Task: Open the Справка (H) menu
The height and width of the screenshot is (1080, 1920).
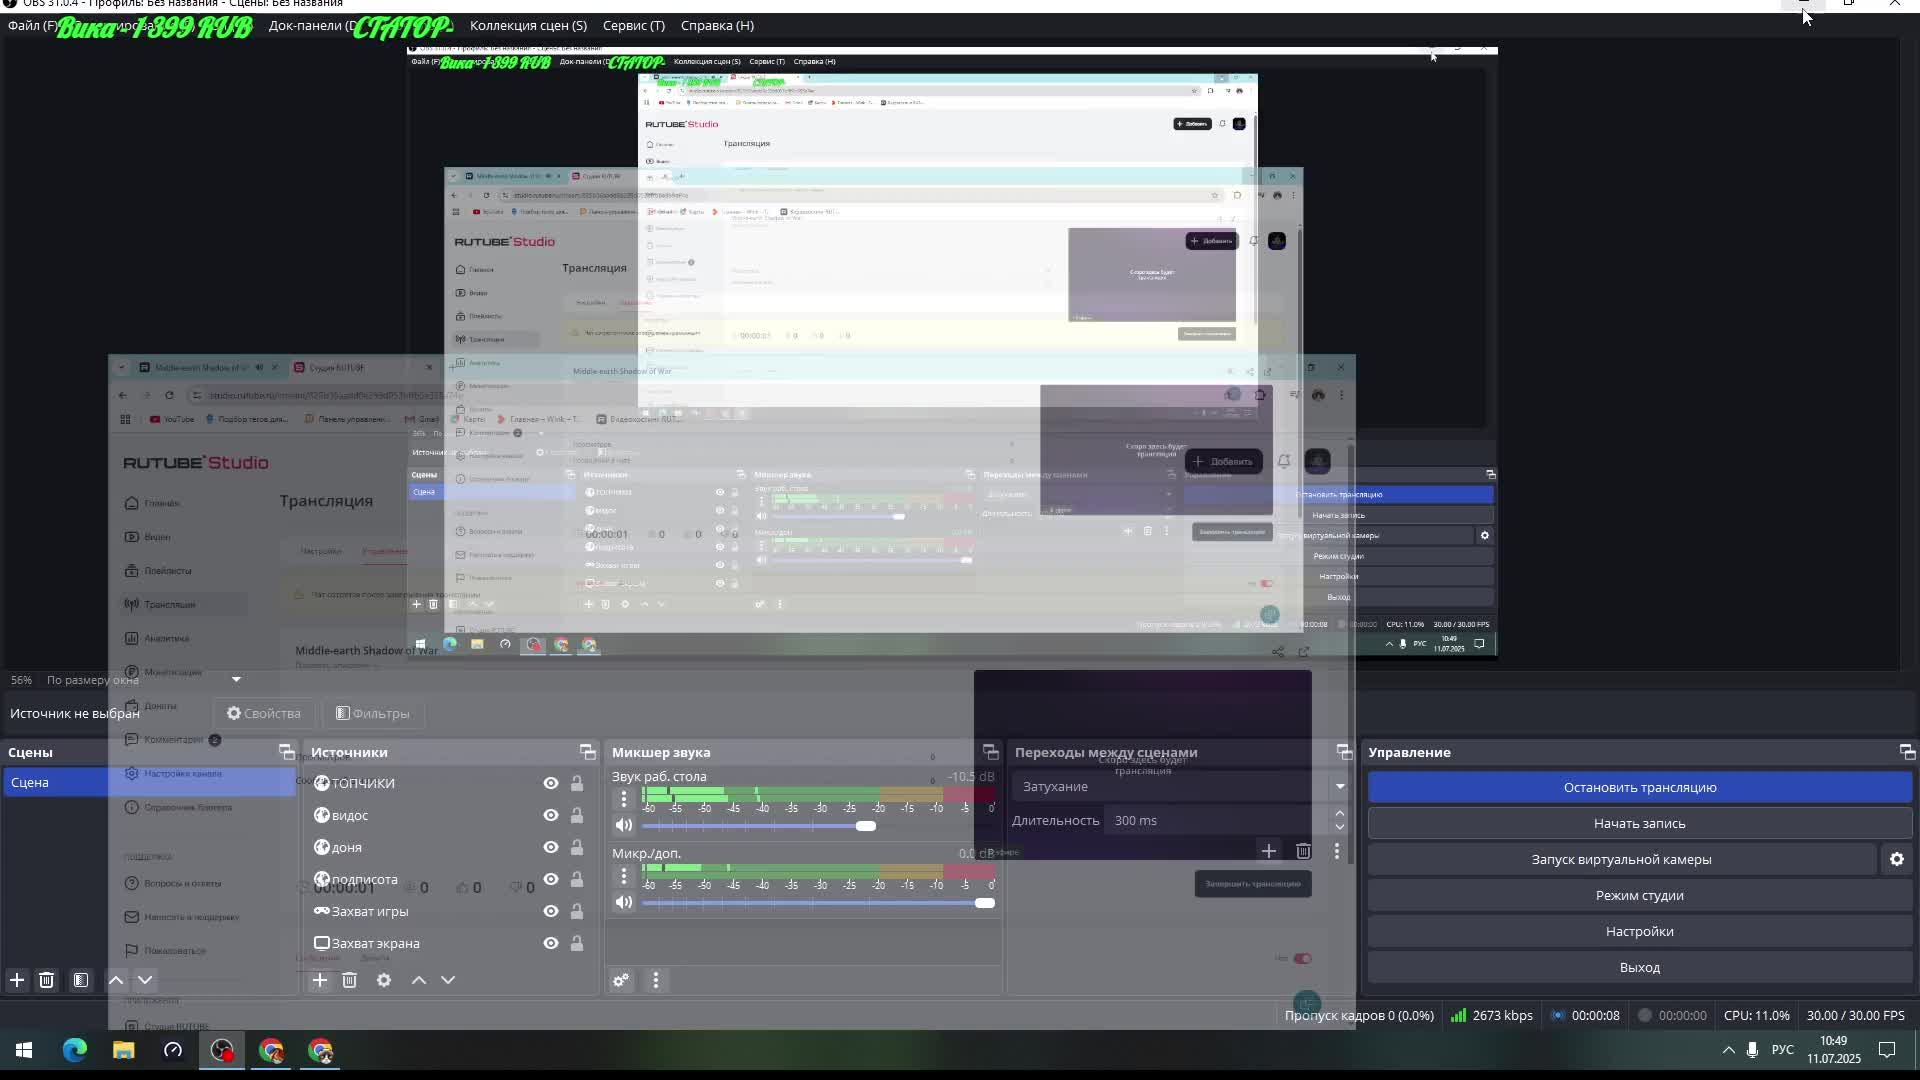Action: coord(717,25)
